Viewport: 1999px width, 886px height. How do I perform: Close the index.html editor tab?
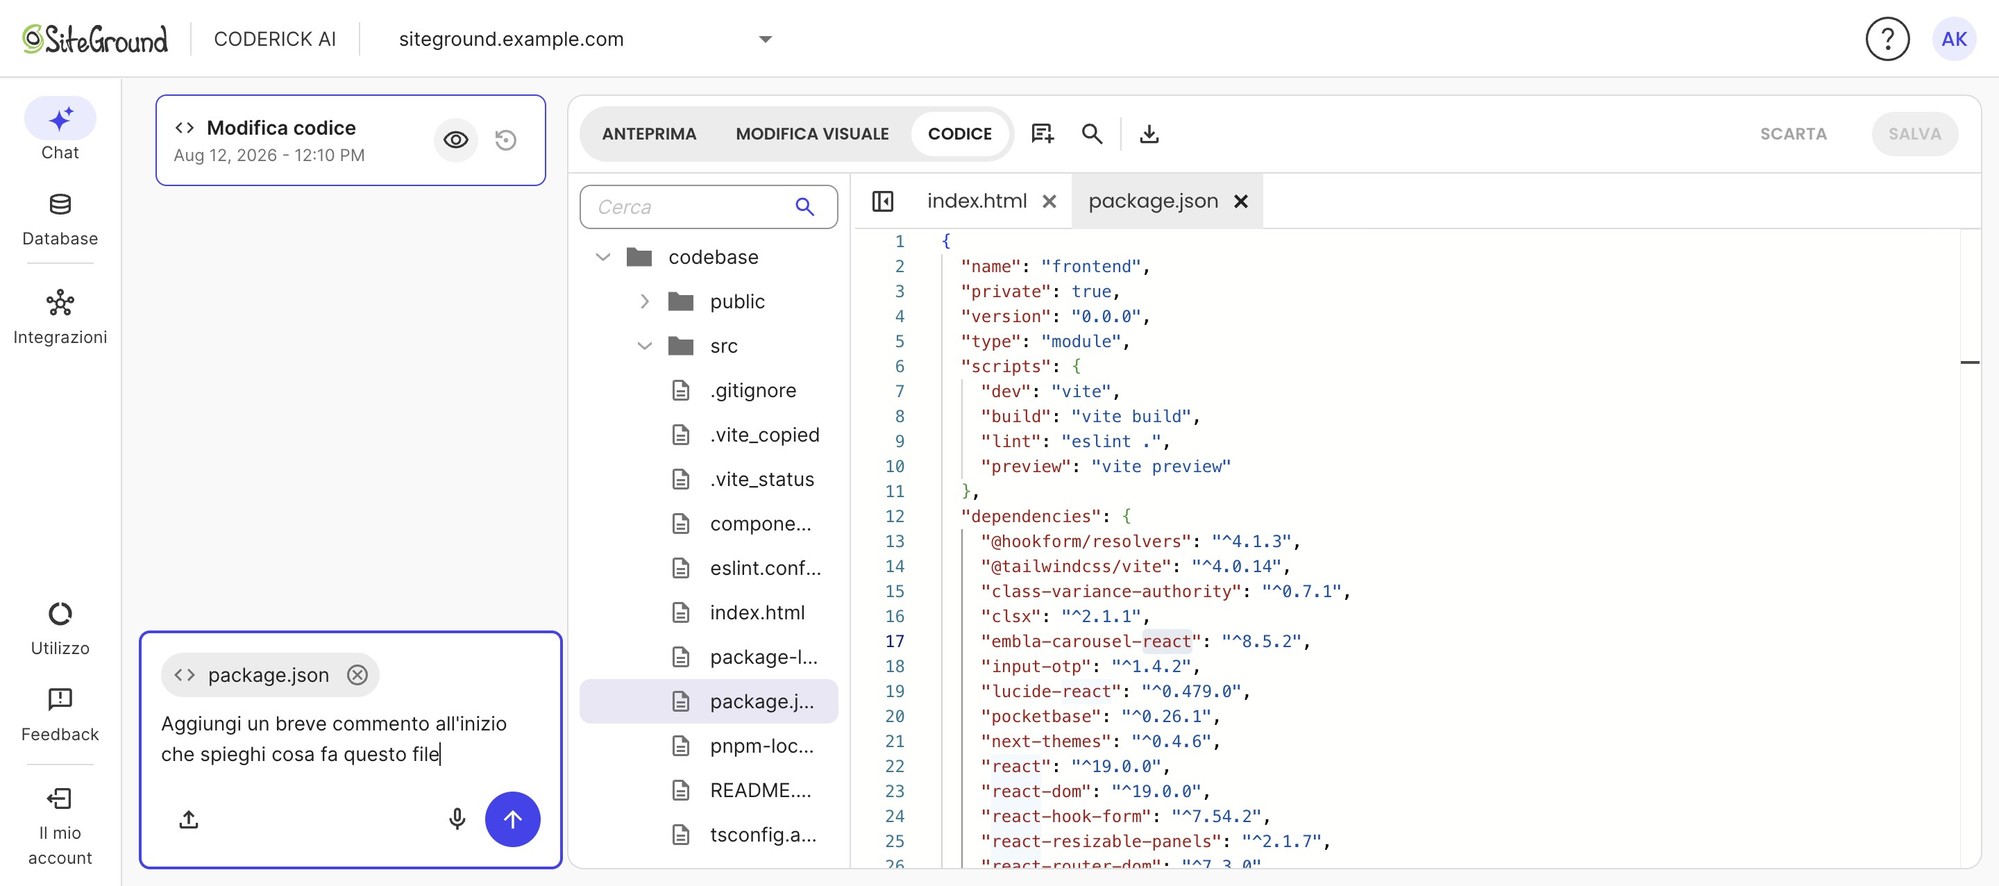1049,201
